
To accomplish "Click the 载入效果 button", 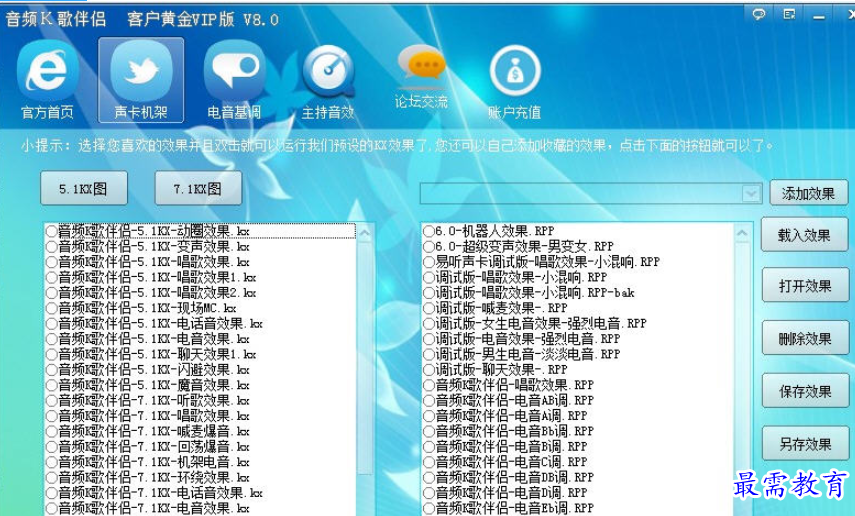I will [x=804, y=235].
